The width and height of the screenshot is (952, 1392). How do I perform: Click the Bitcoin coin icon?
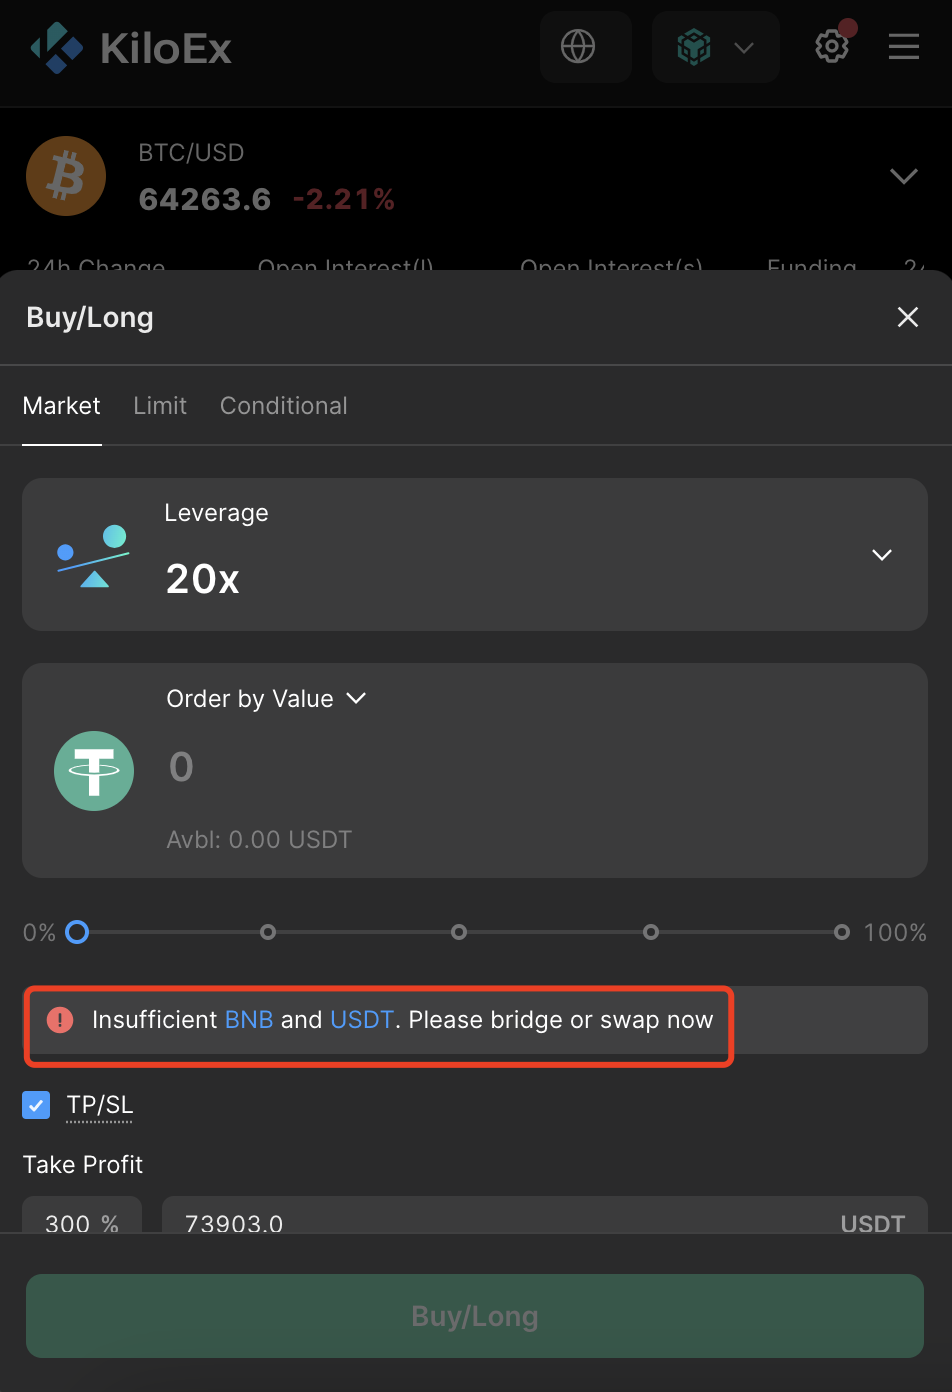[66, 176]
